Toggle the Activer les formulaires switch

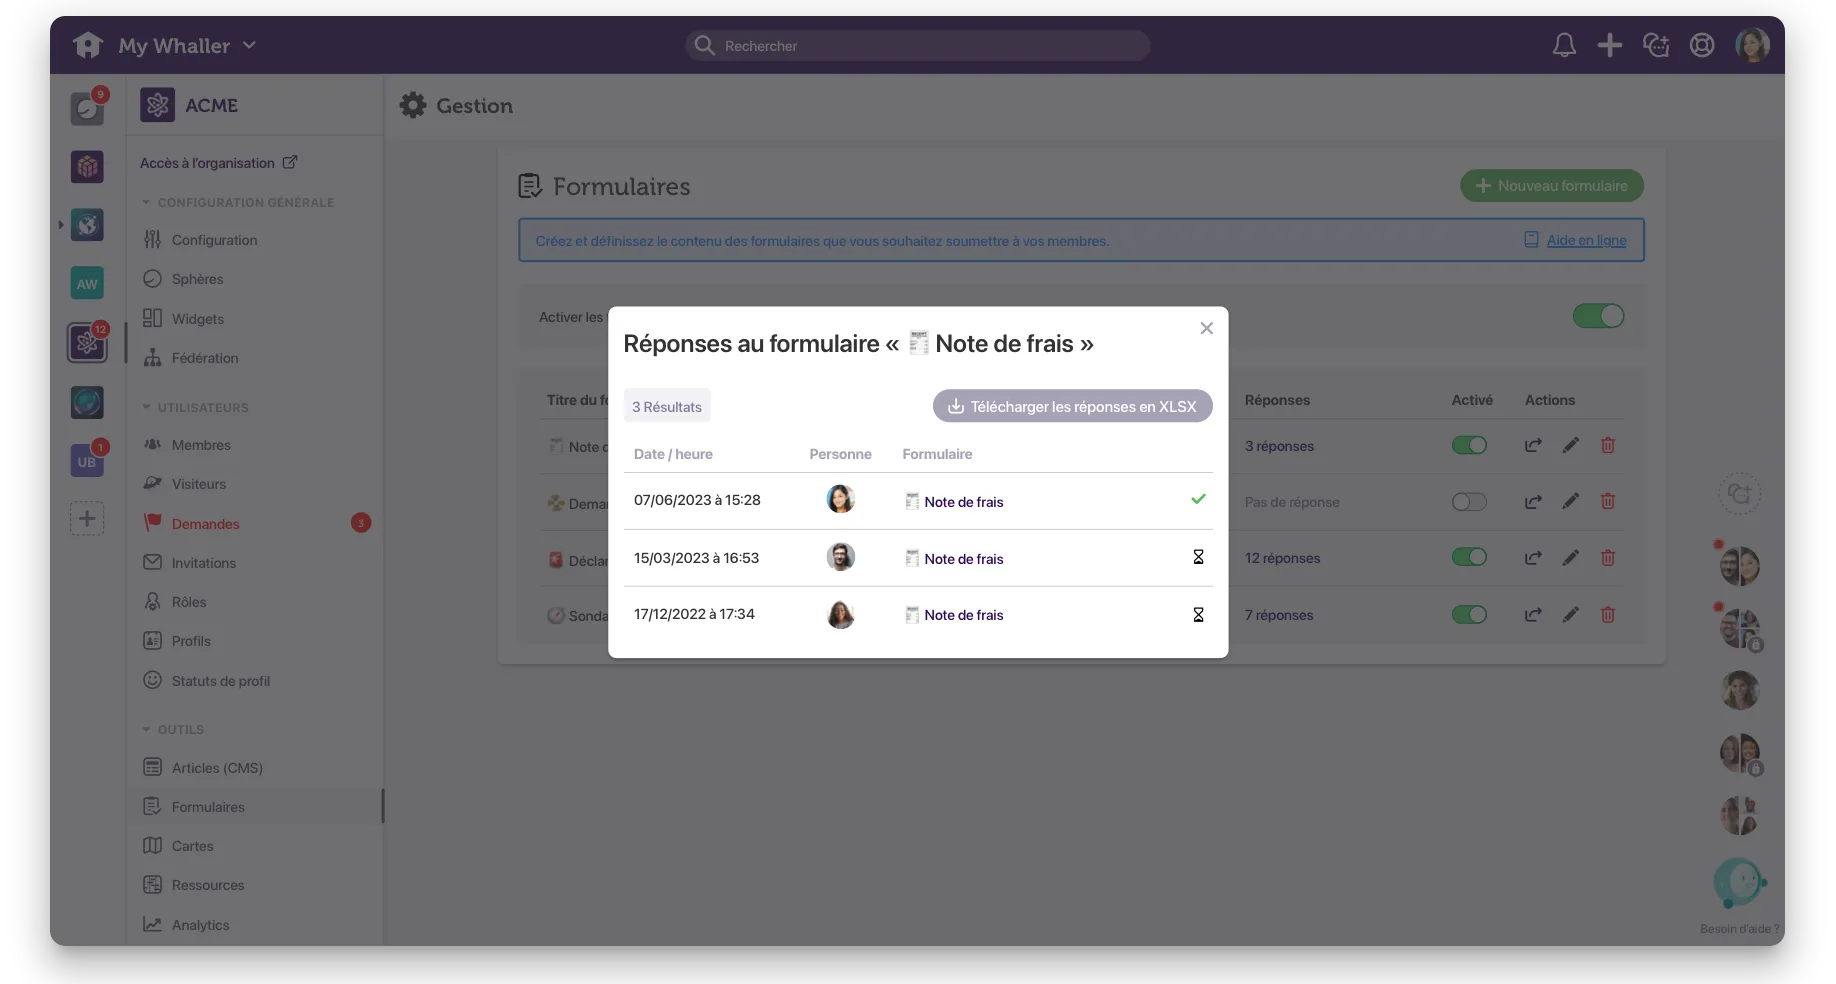pos(1598,316)
